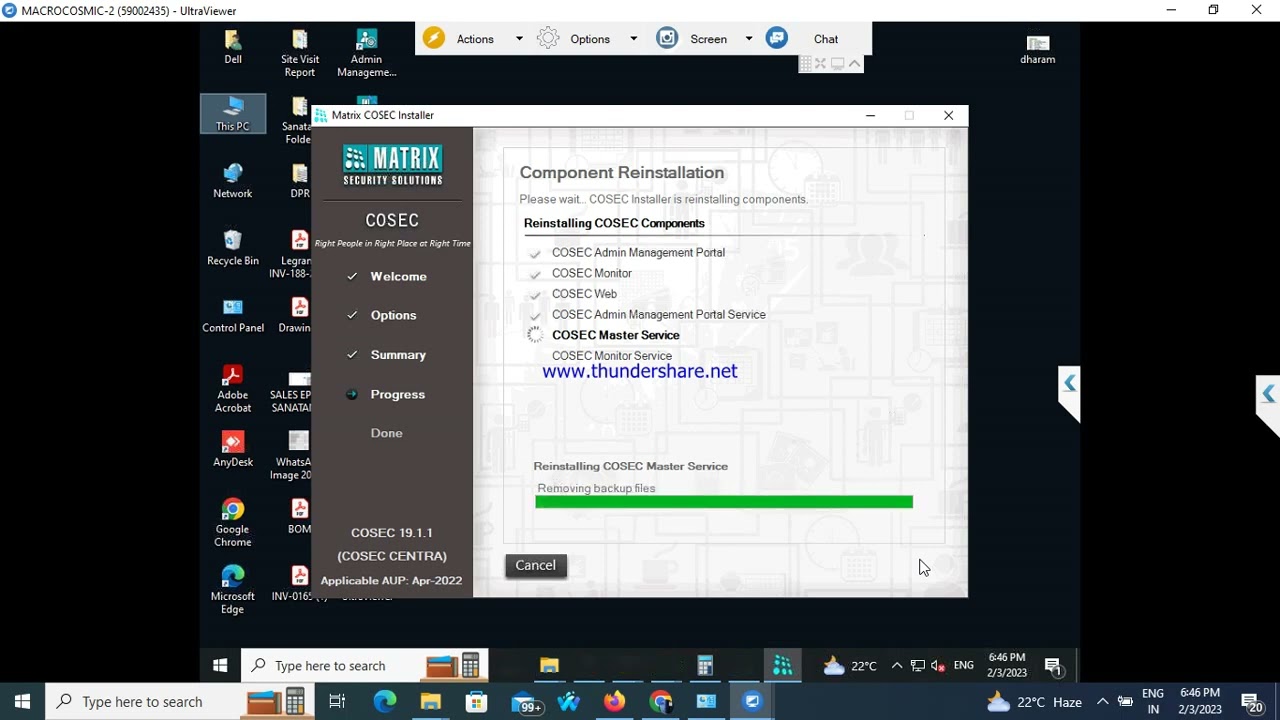Open Microsoft Edge on local taskbar
This screenshot has height=720, width=1280.
385,702
